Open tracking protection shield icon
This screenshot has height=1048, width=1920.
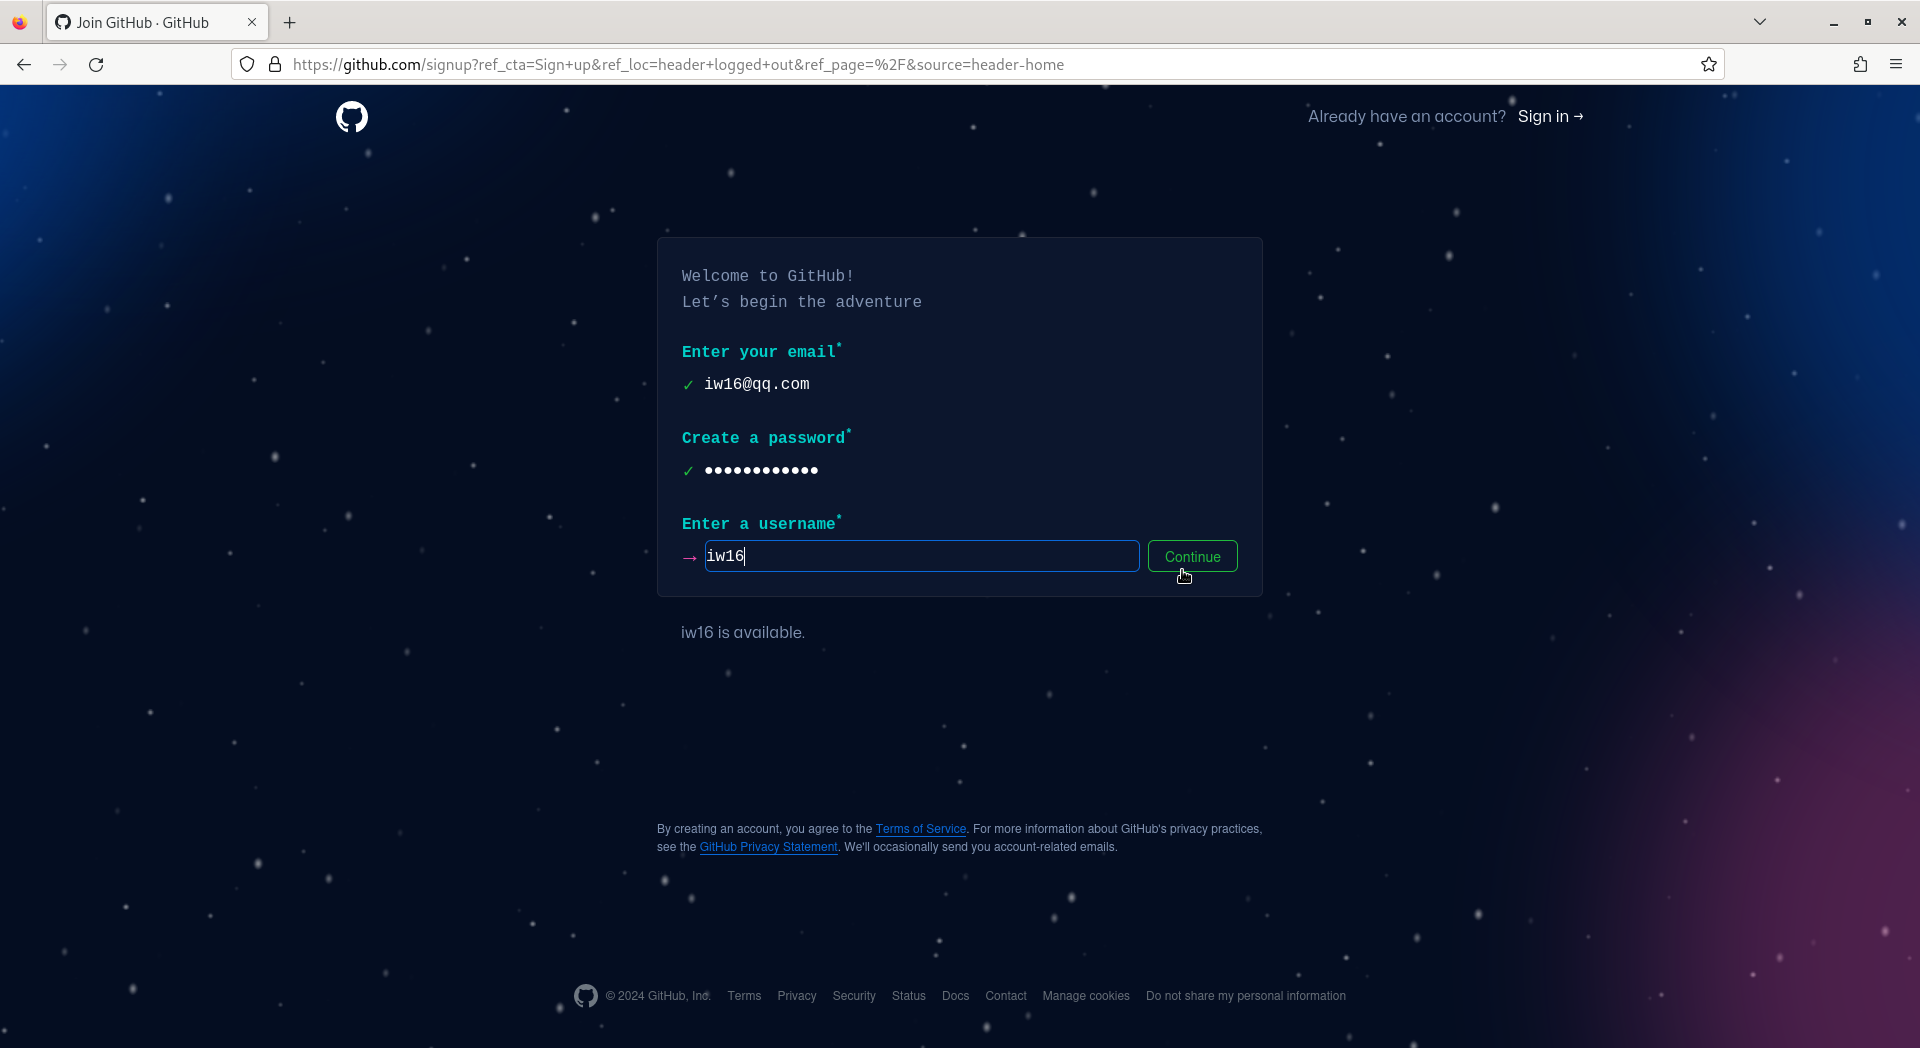247,65
